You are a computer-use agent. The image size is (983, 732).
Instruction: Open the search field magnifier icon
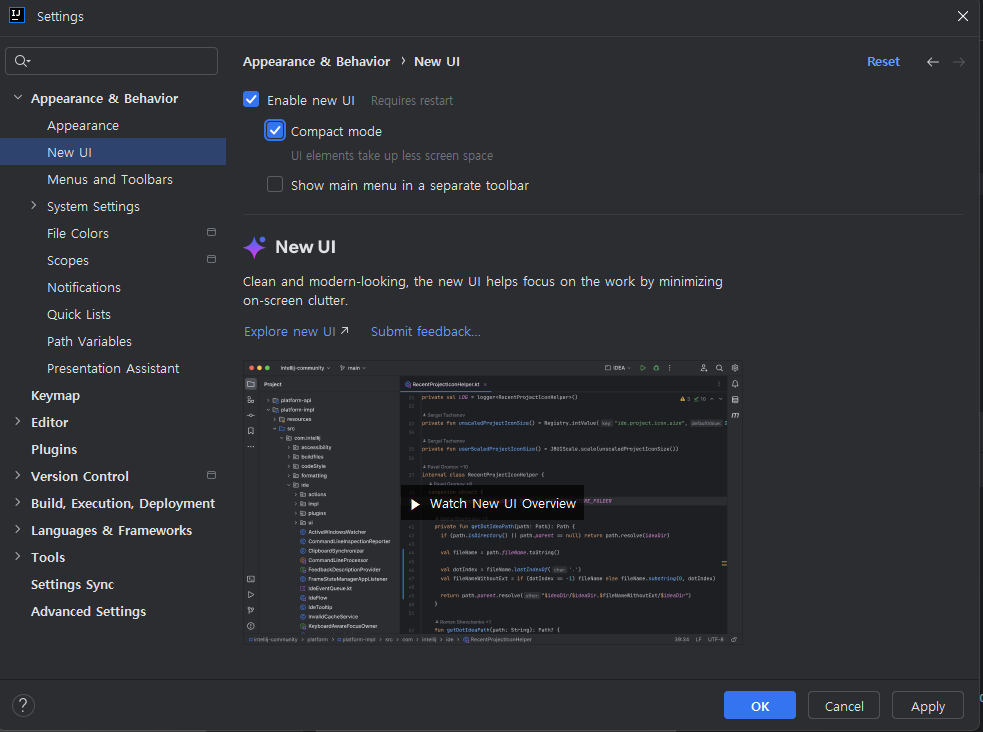pos(22,61)
